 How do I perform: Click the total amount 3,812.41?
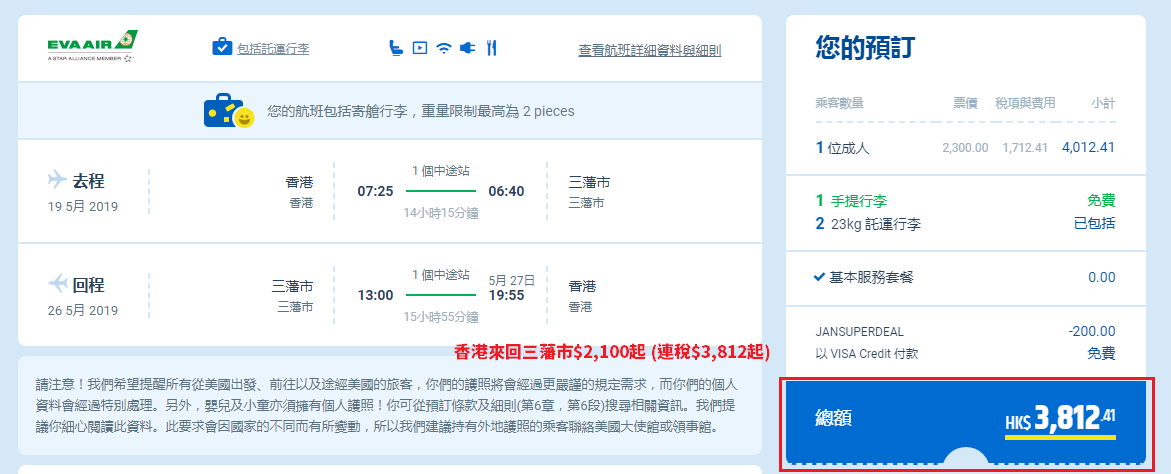tap(1060, 421)
